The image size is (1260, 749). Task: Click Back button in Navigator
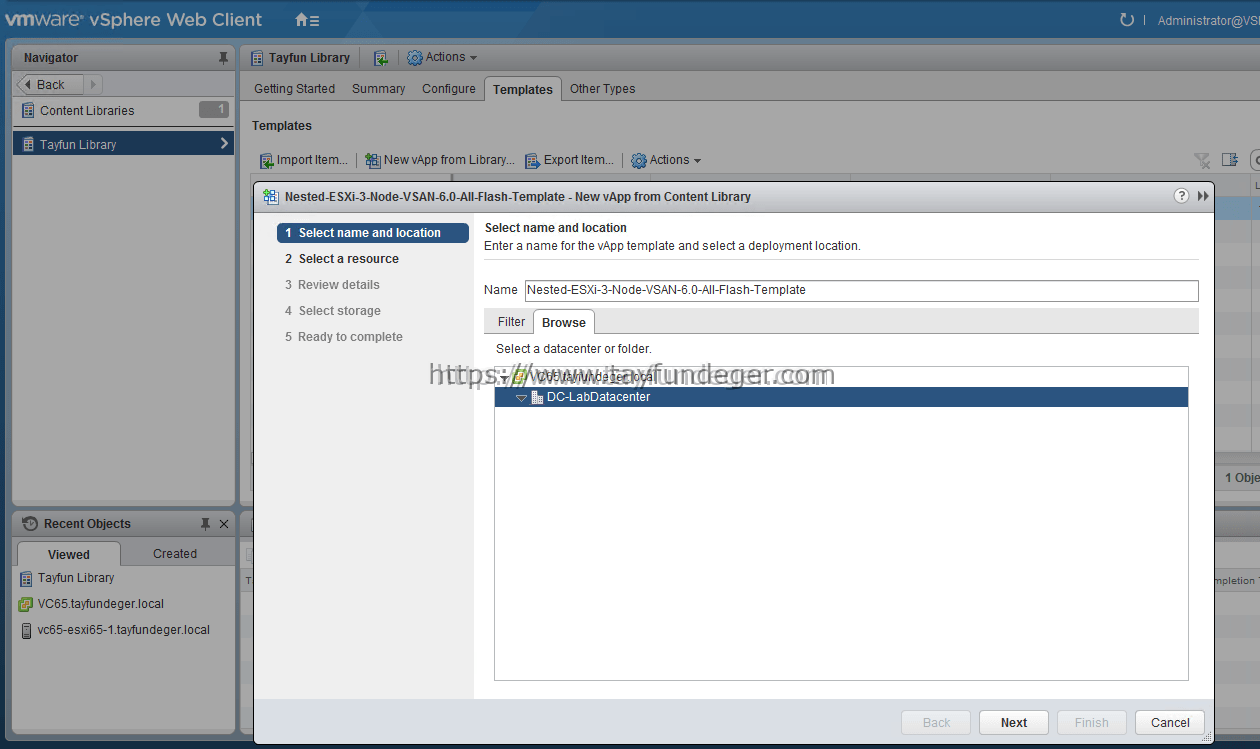click(x=49, y=85)
